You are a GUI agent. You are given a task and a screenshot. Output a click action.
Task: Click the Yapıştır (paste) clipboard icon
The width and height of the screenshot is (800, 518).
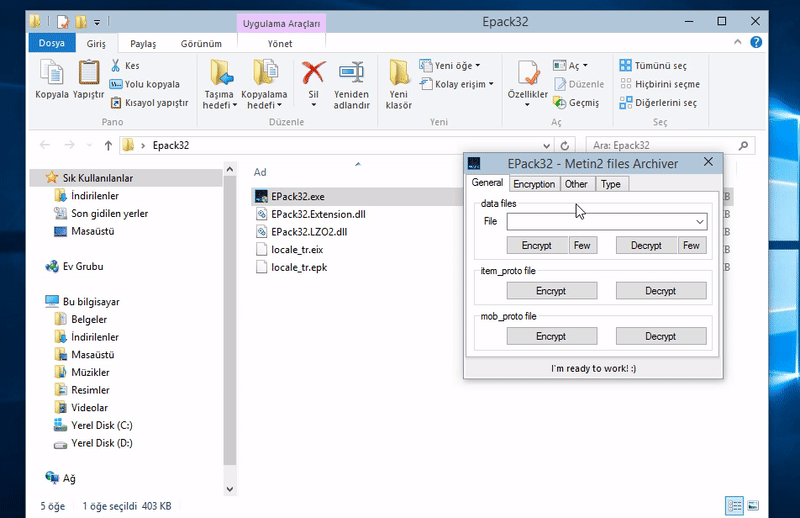click(88, 72)
